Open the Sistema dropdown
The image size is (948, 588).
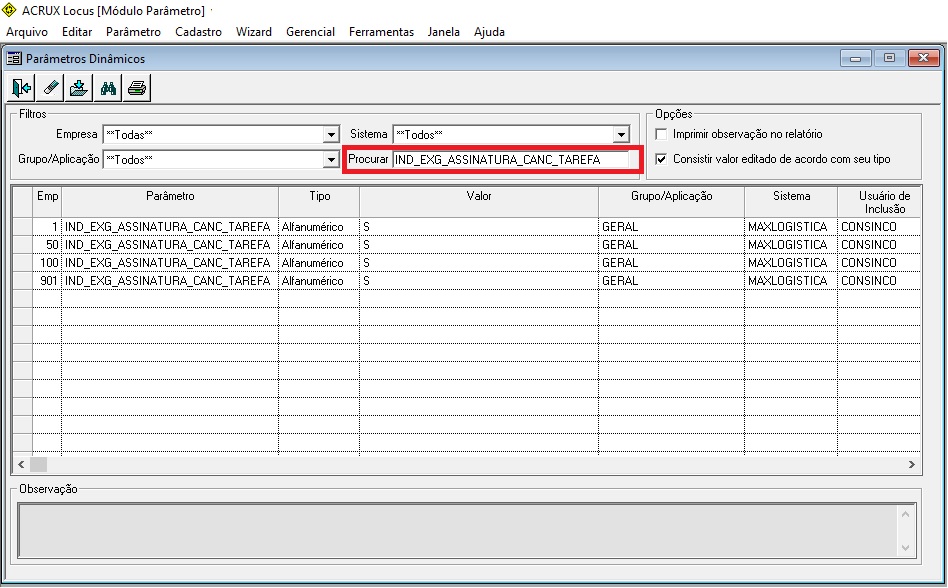click(x=621, y=134)
